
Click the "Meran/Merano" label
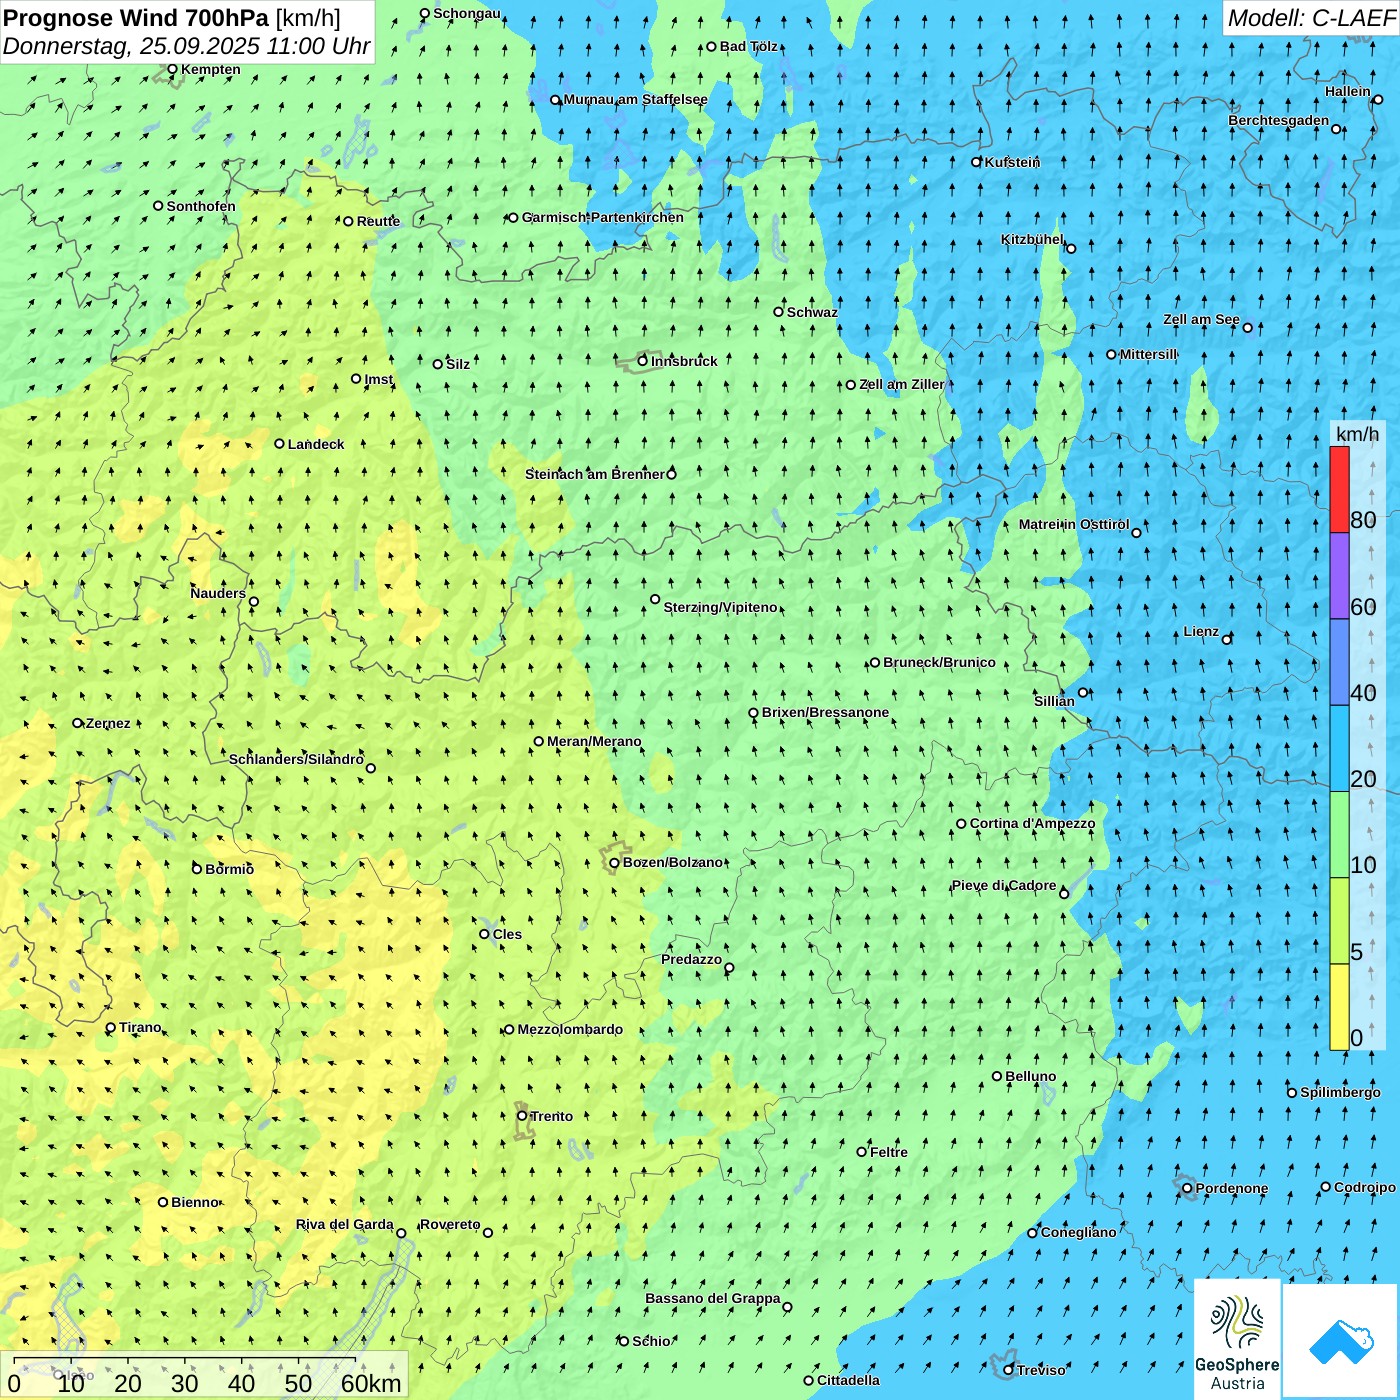pos(594,741)
